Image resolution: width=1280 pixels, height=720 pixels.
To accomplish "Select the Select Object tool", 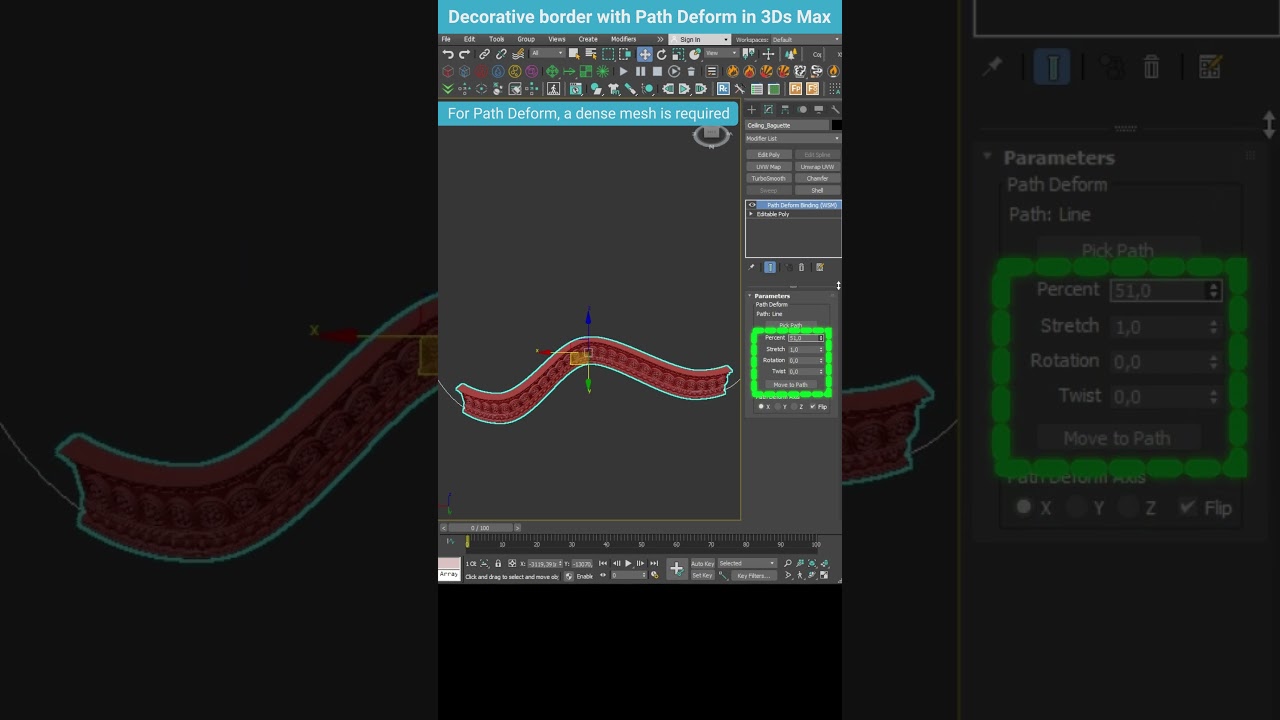I will (x=574, y=54).
